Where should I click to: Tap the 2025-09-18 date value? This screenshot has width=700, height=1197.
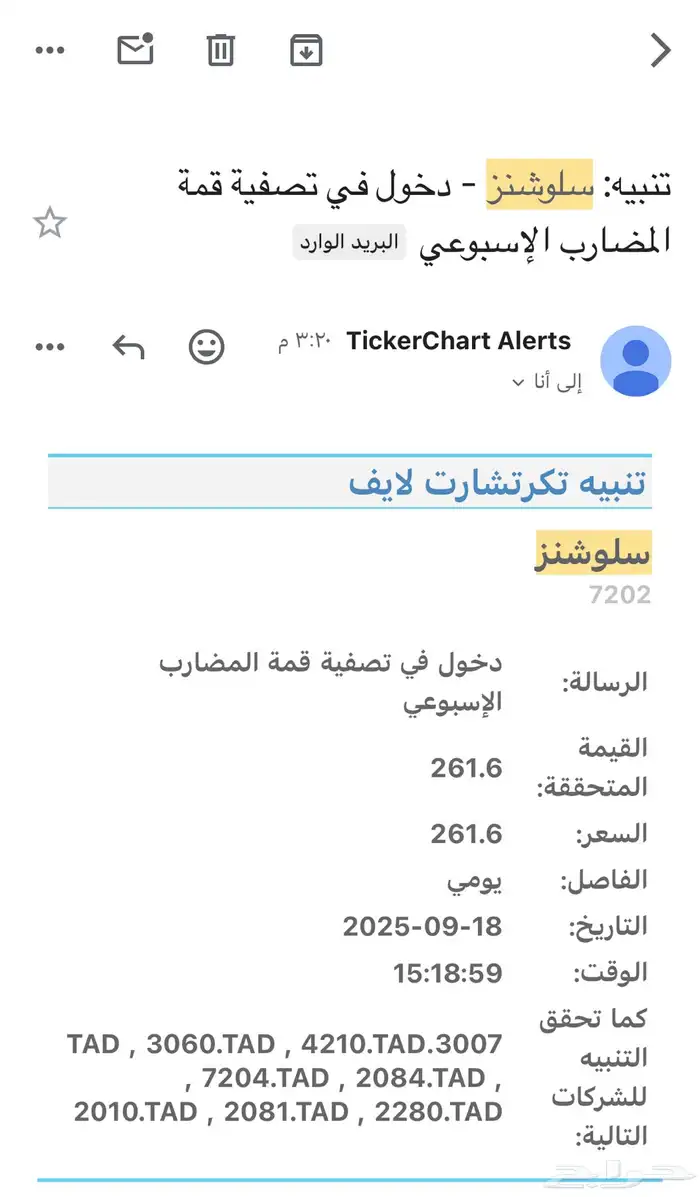422,926
